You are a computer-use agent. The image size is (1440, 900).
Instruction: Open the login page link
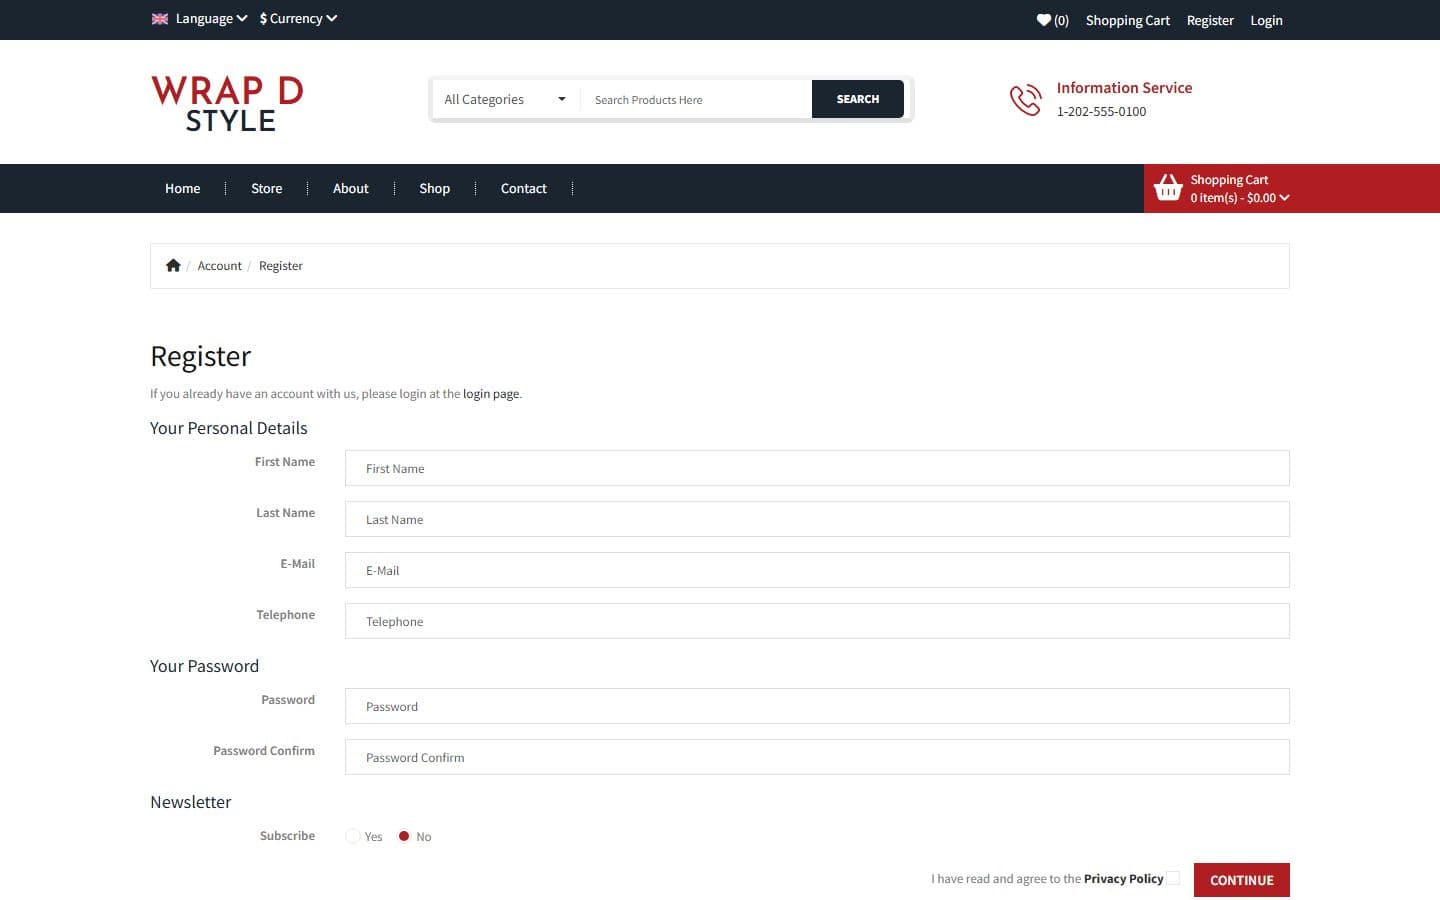pyautogui.click(x=491, y=394)
